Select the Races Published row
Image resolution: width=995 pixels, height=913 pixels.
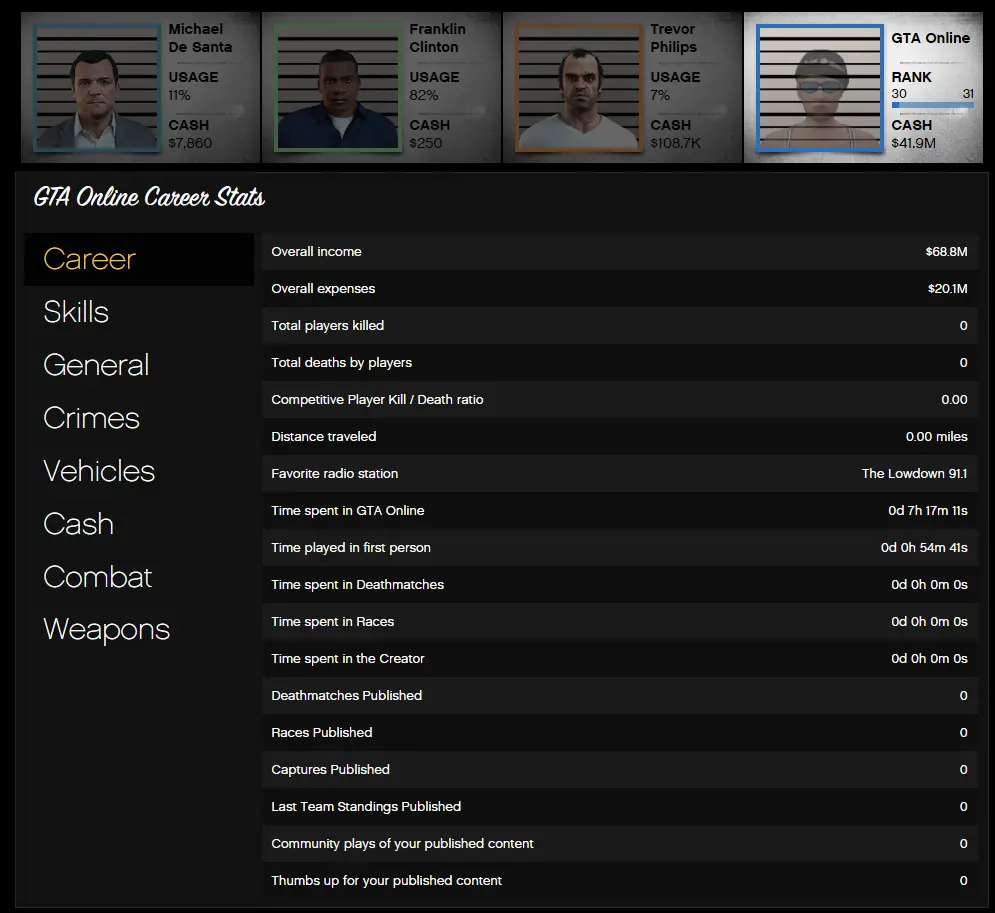point(620,733)
